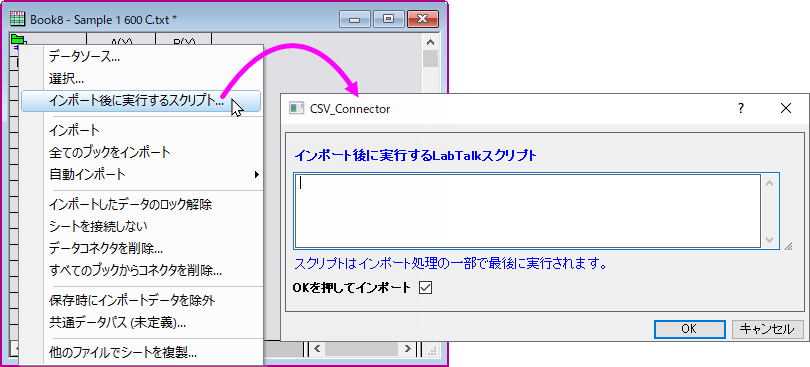Select 保存時にインポートデータを除外

coord(141,300)
